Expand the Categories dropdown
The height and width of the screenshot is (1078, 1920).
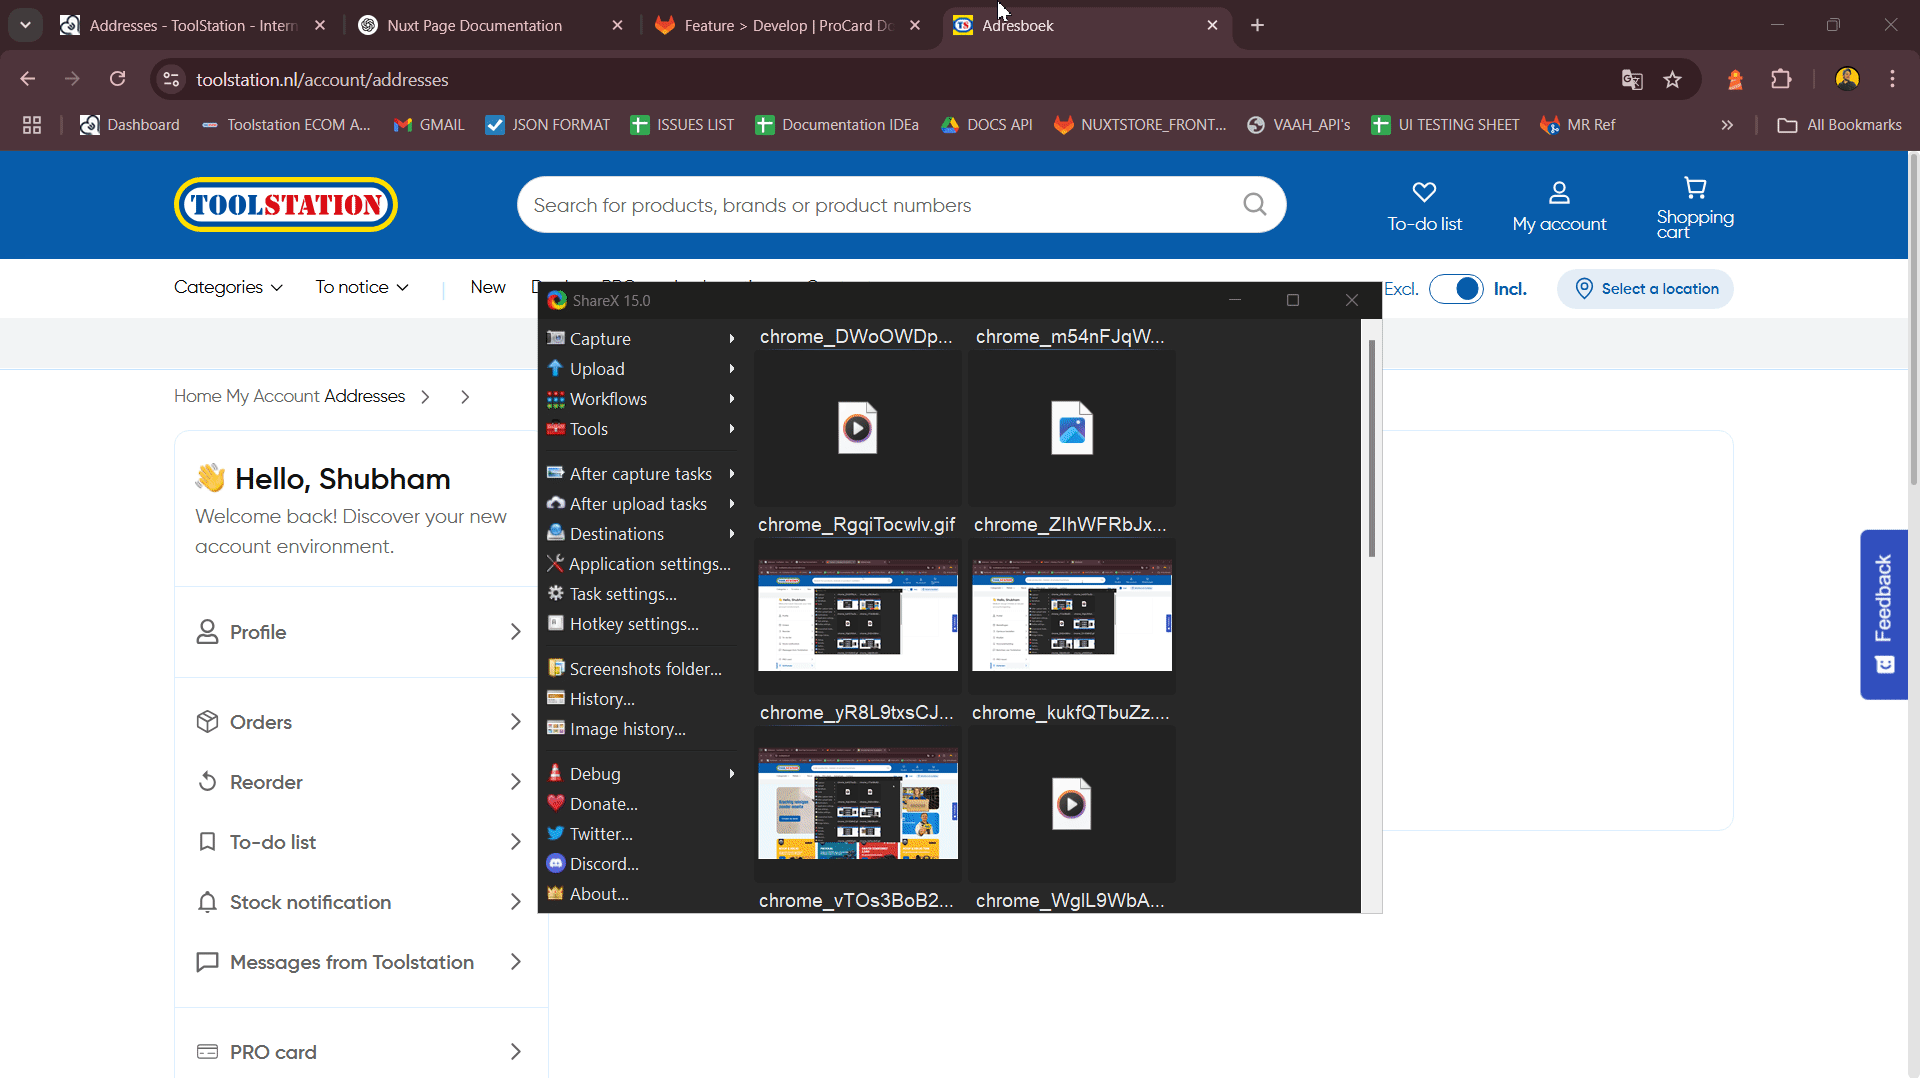pyautogui.click(x=228, y=288)
